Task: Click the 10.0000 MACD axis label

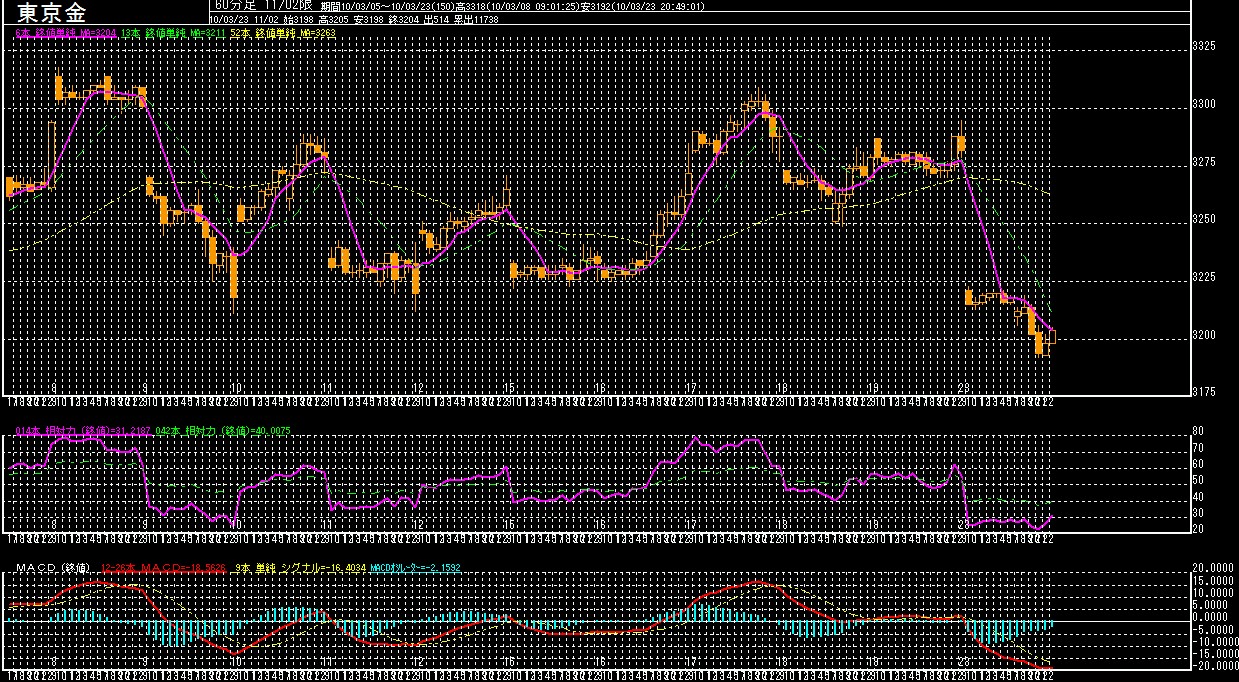Action: 1212,592
